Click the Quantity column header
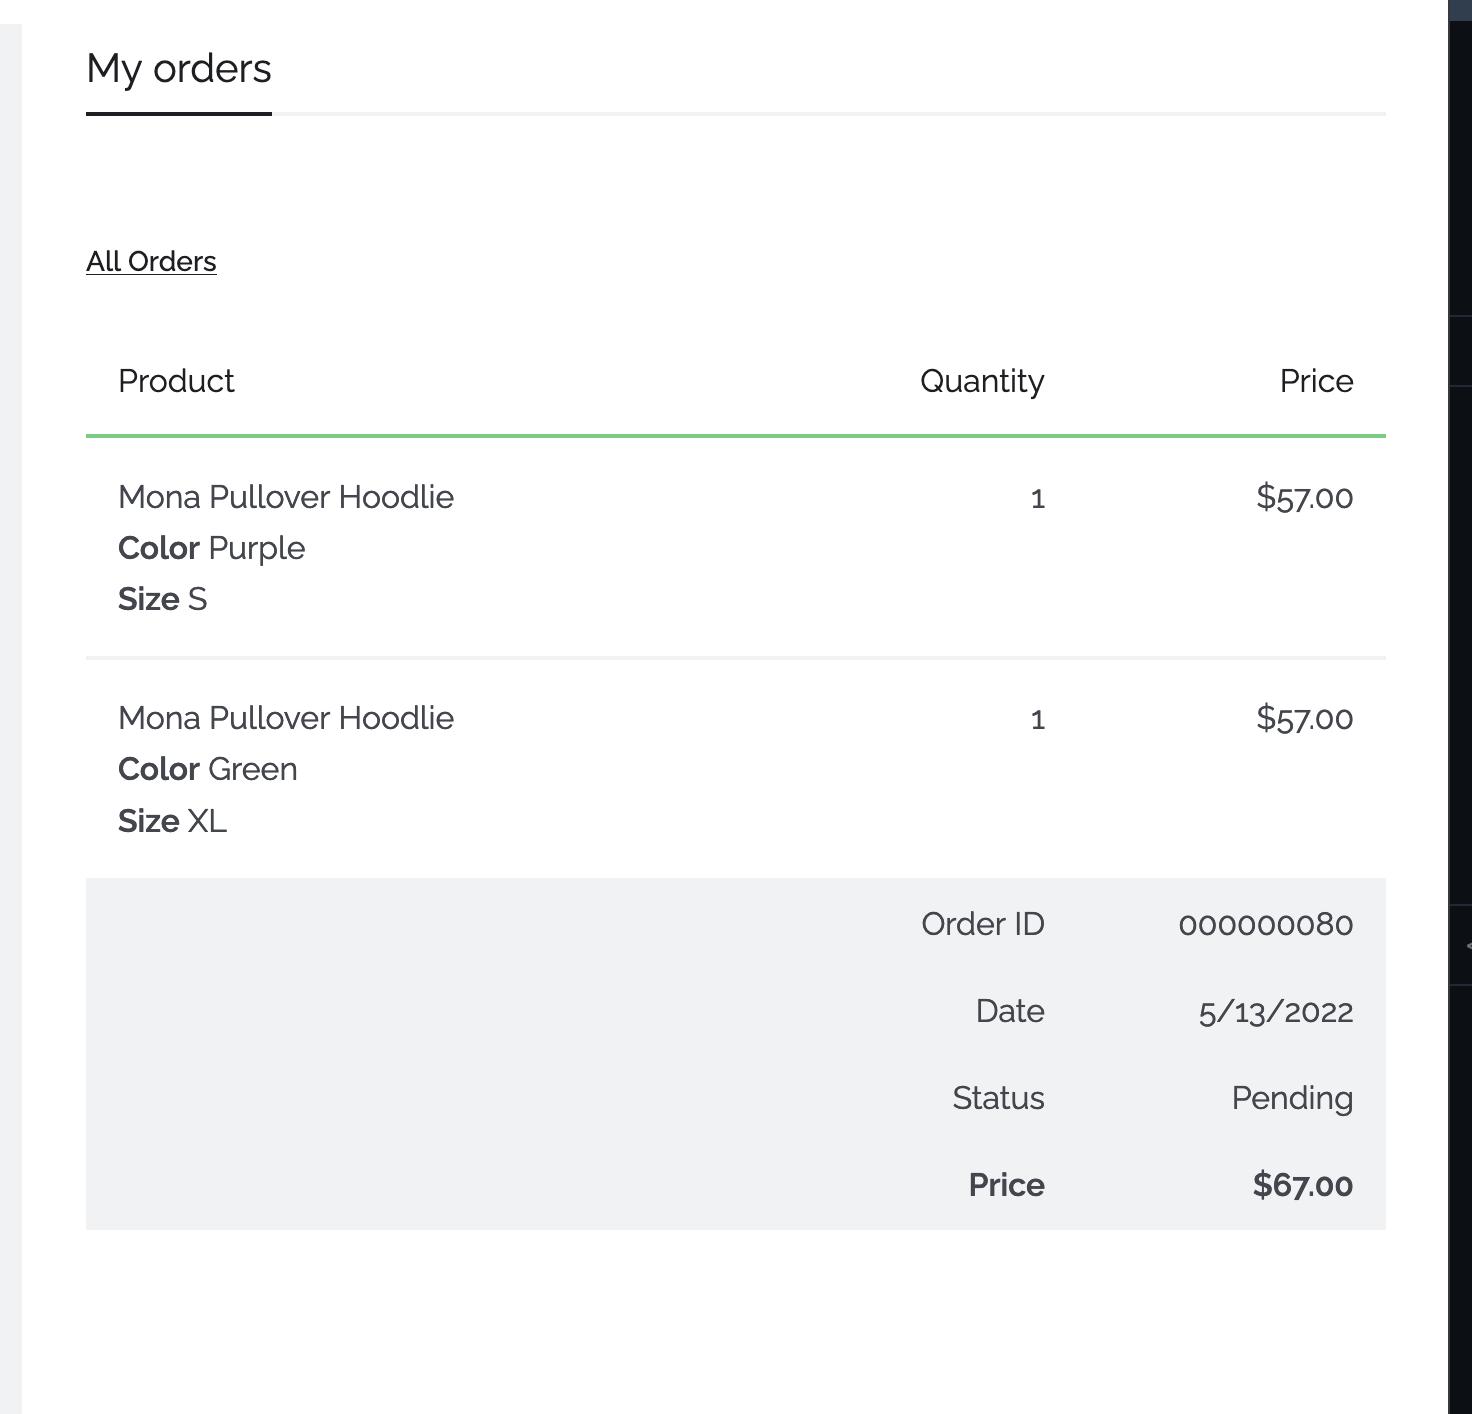The width and height of the screenshot is (1472, 1414). point(981,381)
